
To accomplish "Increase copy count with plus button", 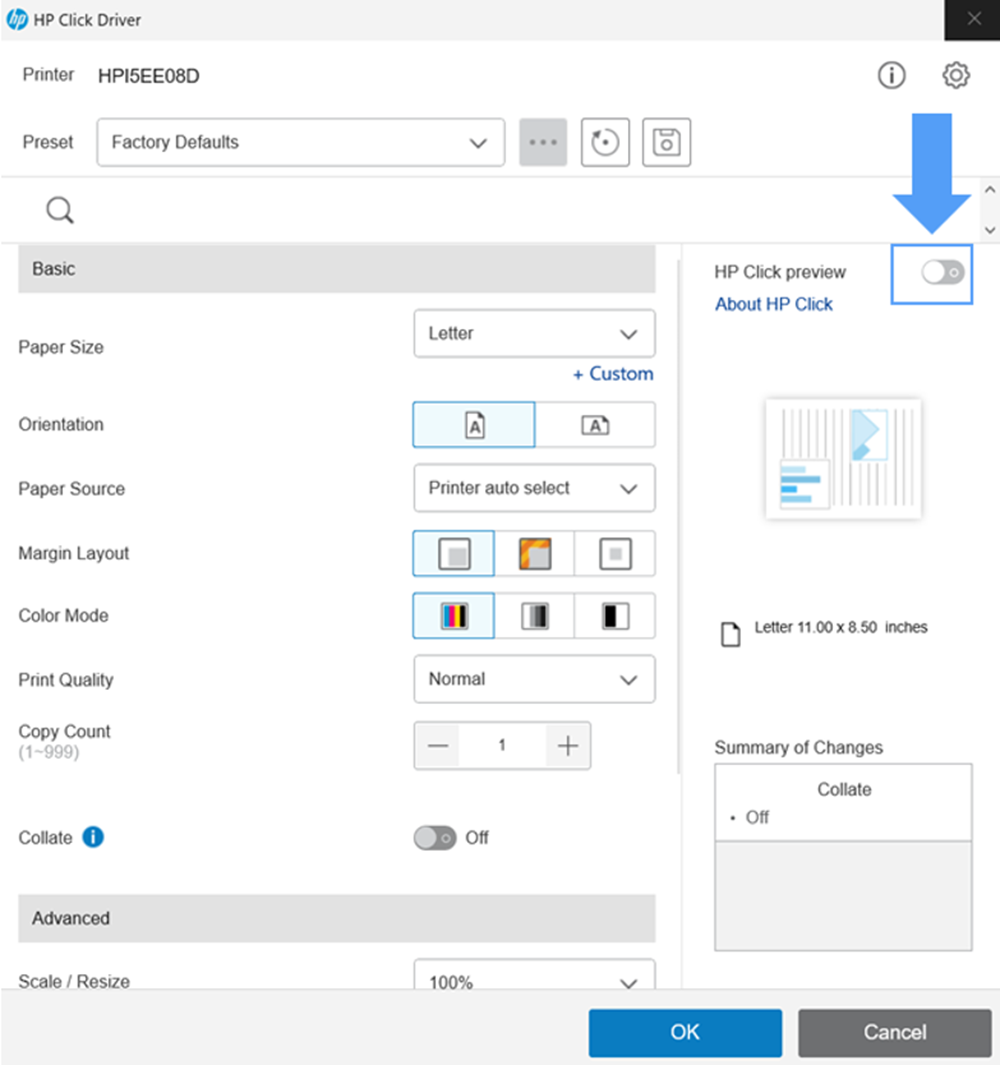I will pyautogui.click(x=568, y=746).
